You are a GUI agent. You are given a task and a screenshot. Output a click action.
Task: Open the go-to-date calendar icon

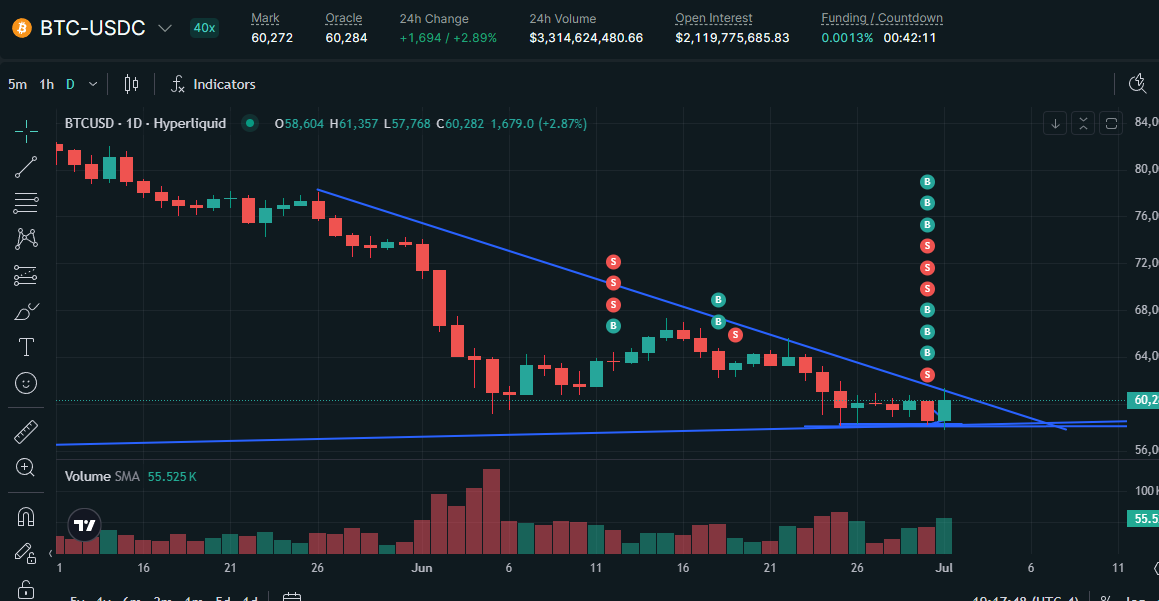292,596
